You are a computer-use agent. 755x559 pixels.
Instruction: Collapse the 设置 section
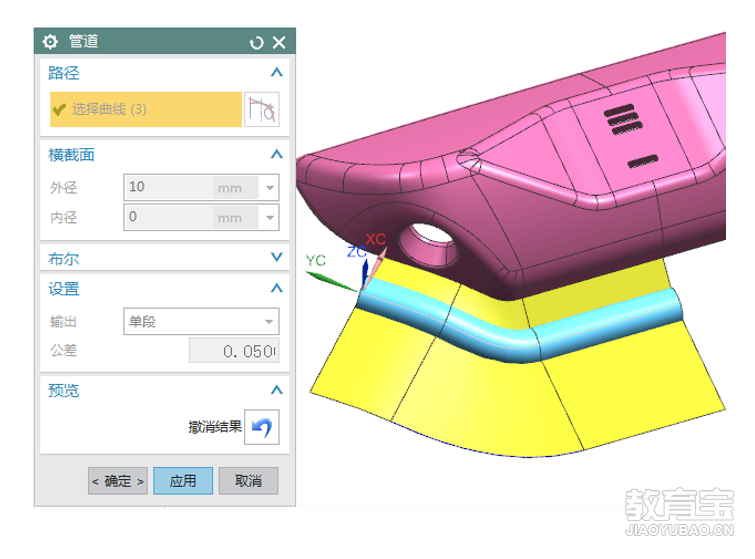[276, 288]
